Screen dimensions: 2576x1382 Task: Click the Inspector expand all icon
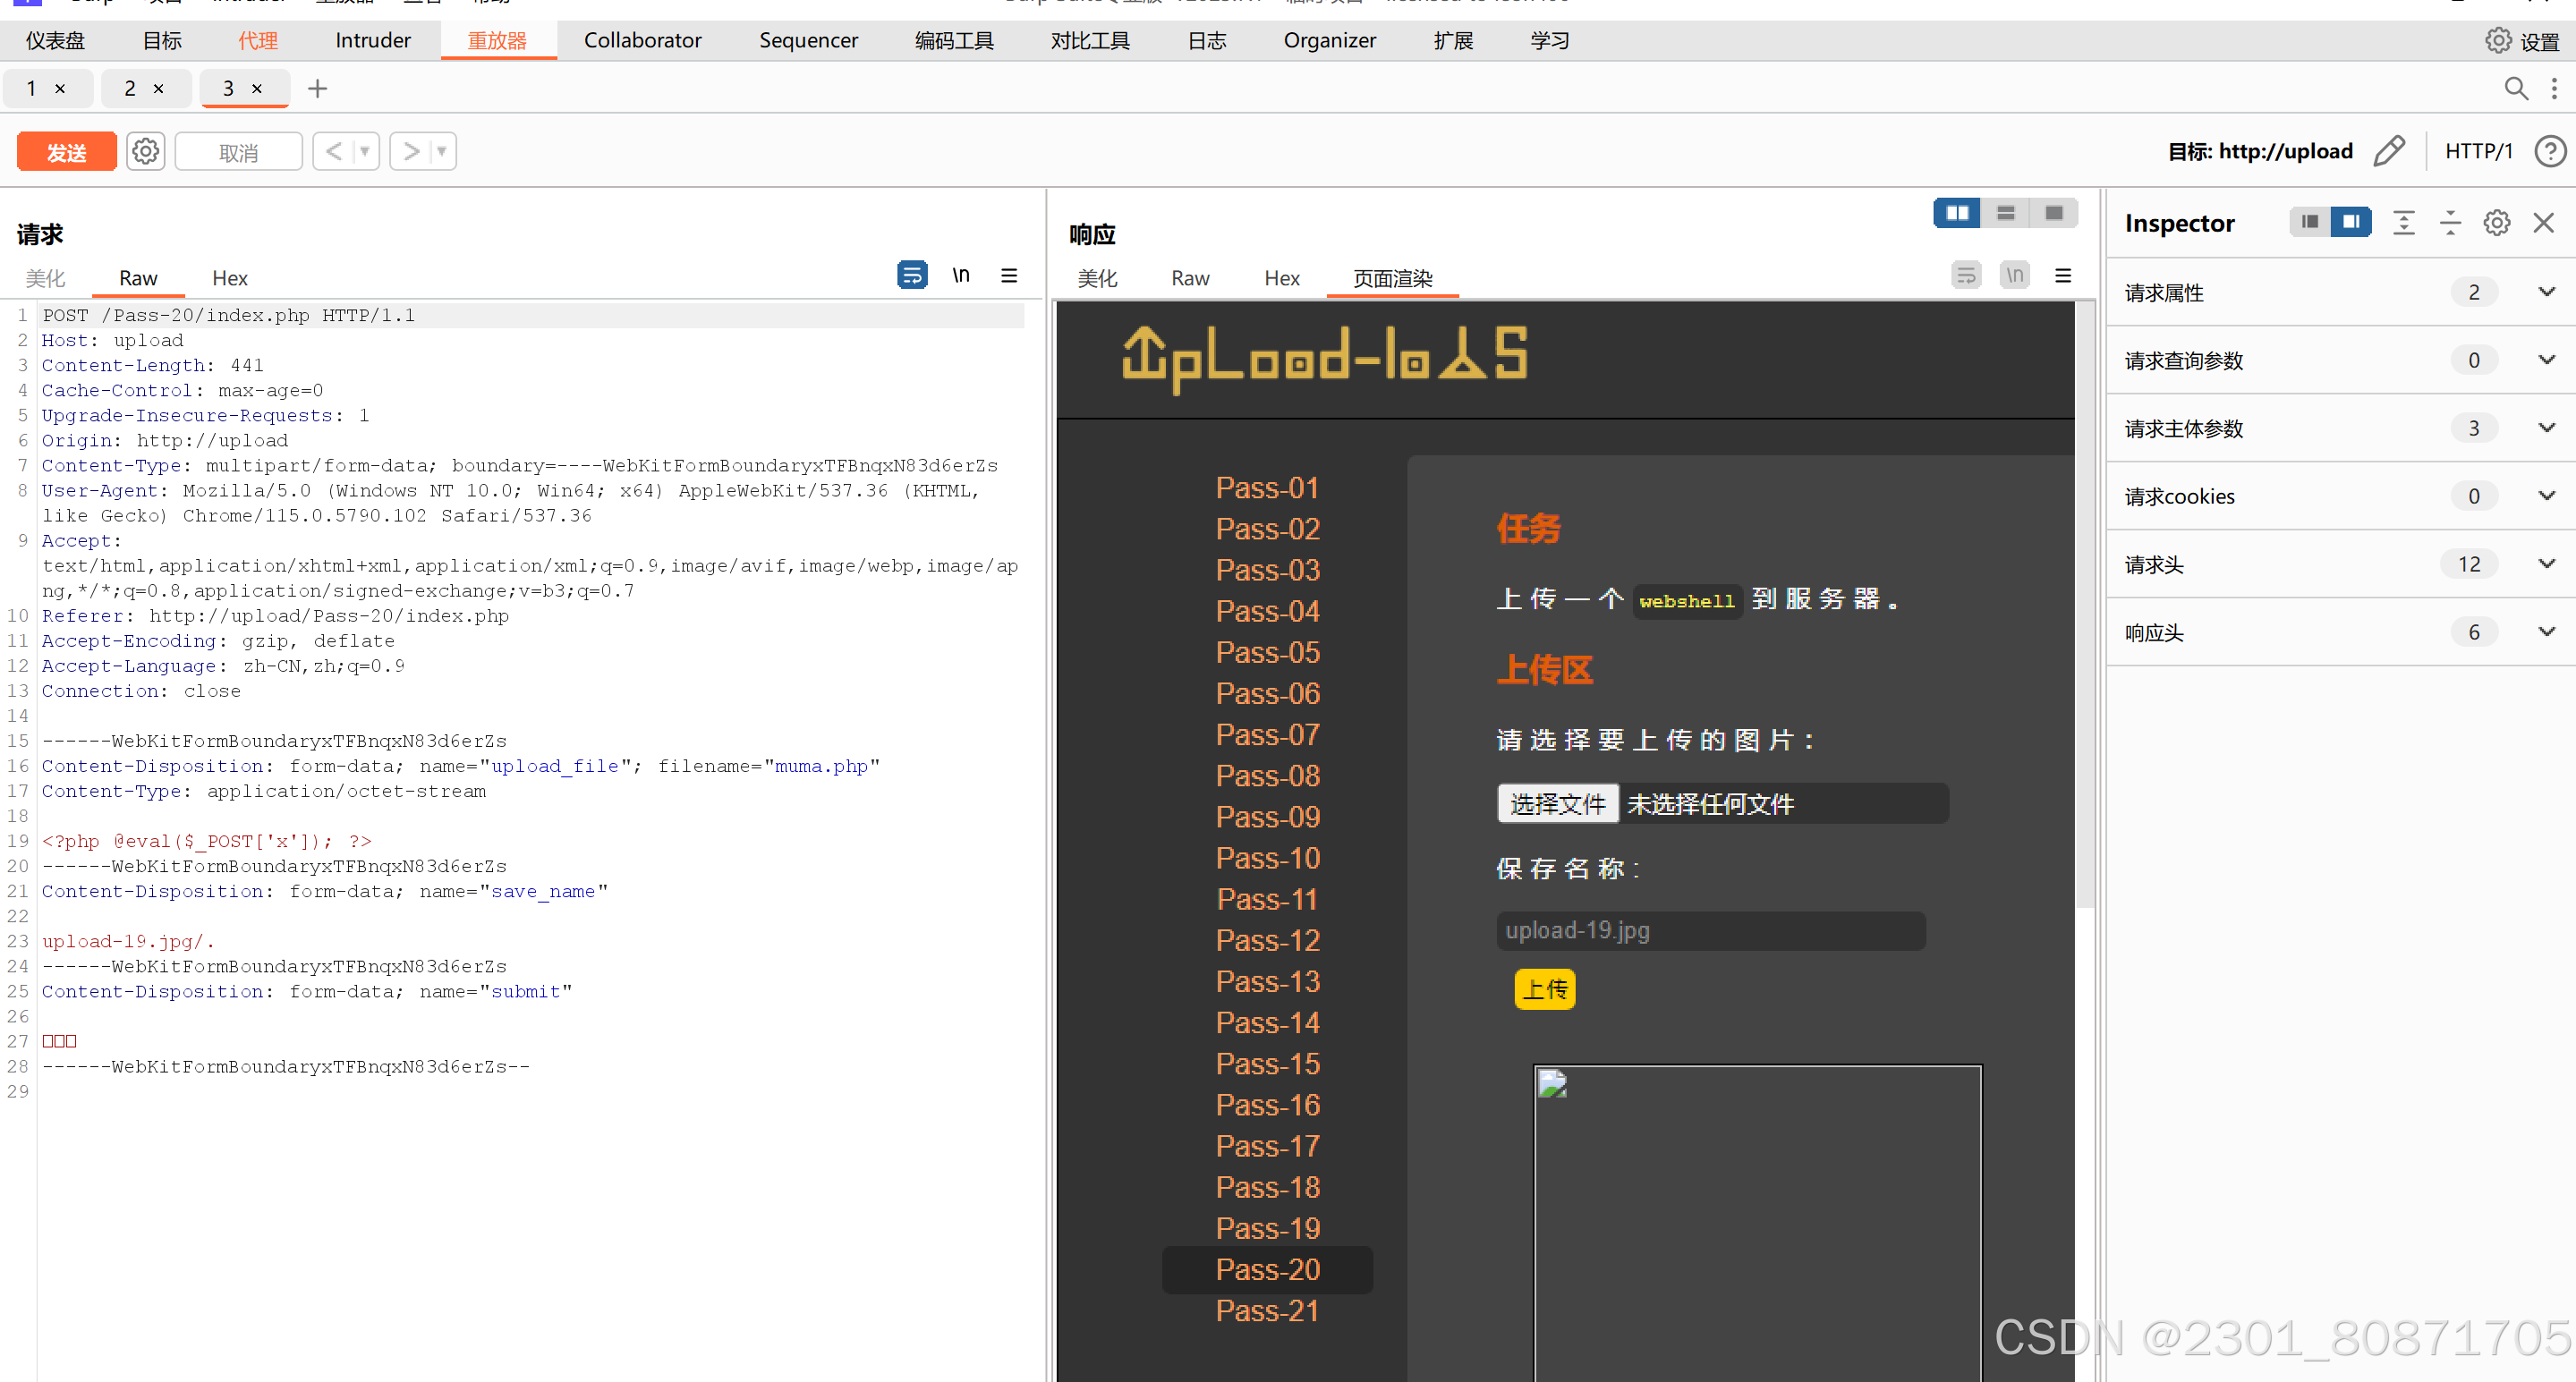(x=2403, y=223)
